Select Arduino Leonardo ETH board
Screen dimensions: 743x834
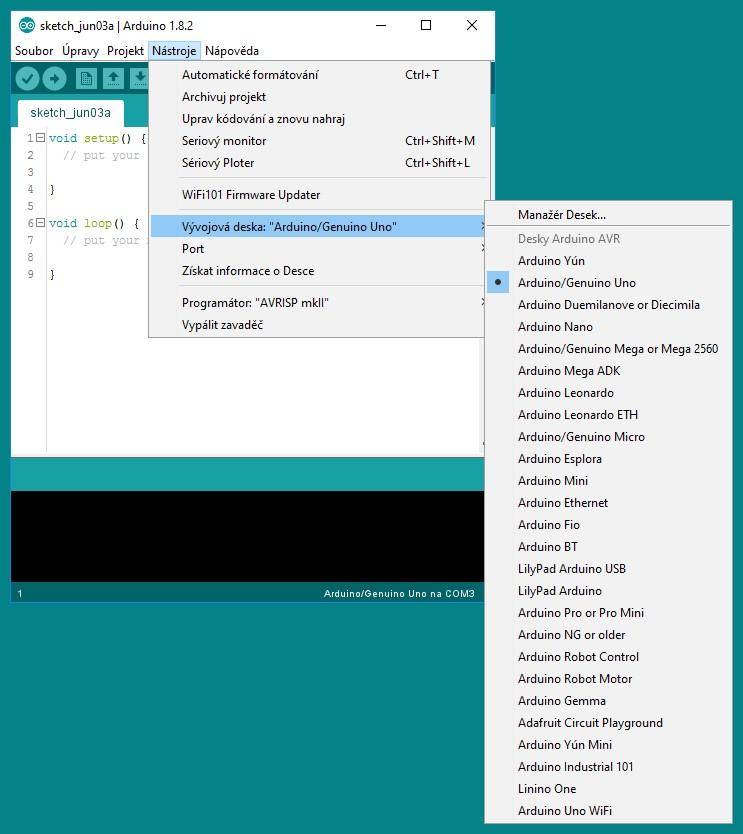coord(608,415)
